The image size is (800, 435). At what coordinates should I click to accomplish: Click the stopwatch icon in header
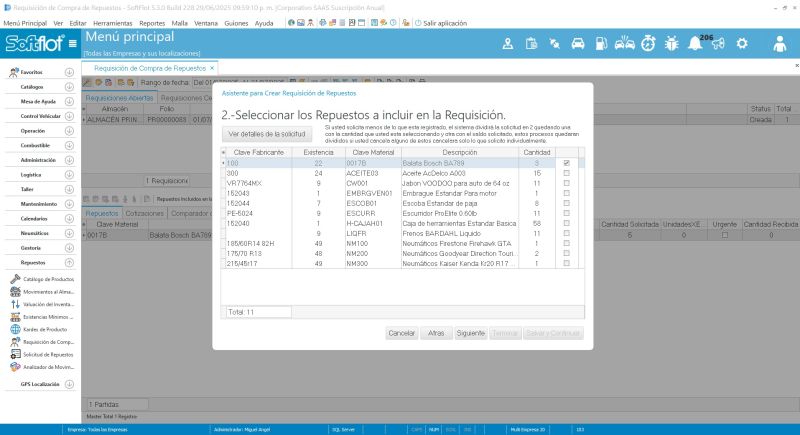point(648,43)
